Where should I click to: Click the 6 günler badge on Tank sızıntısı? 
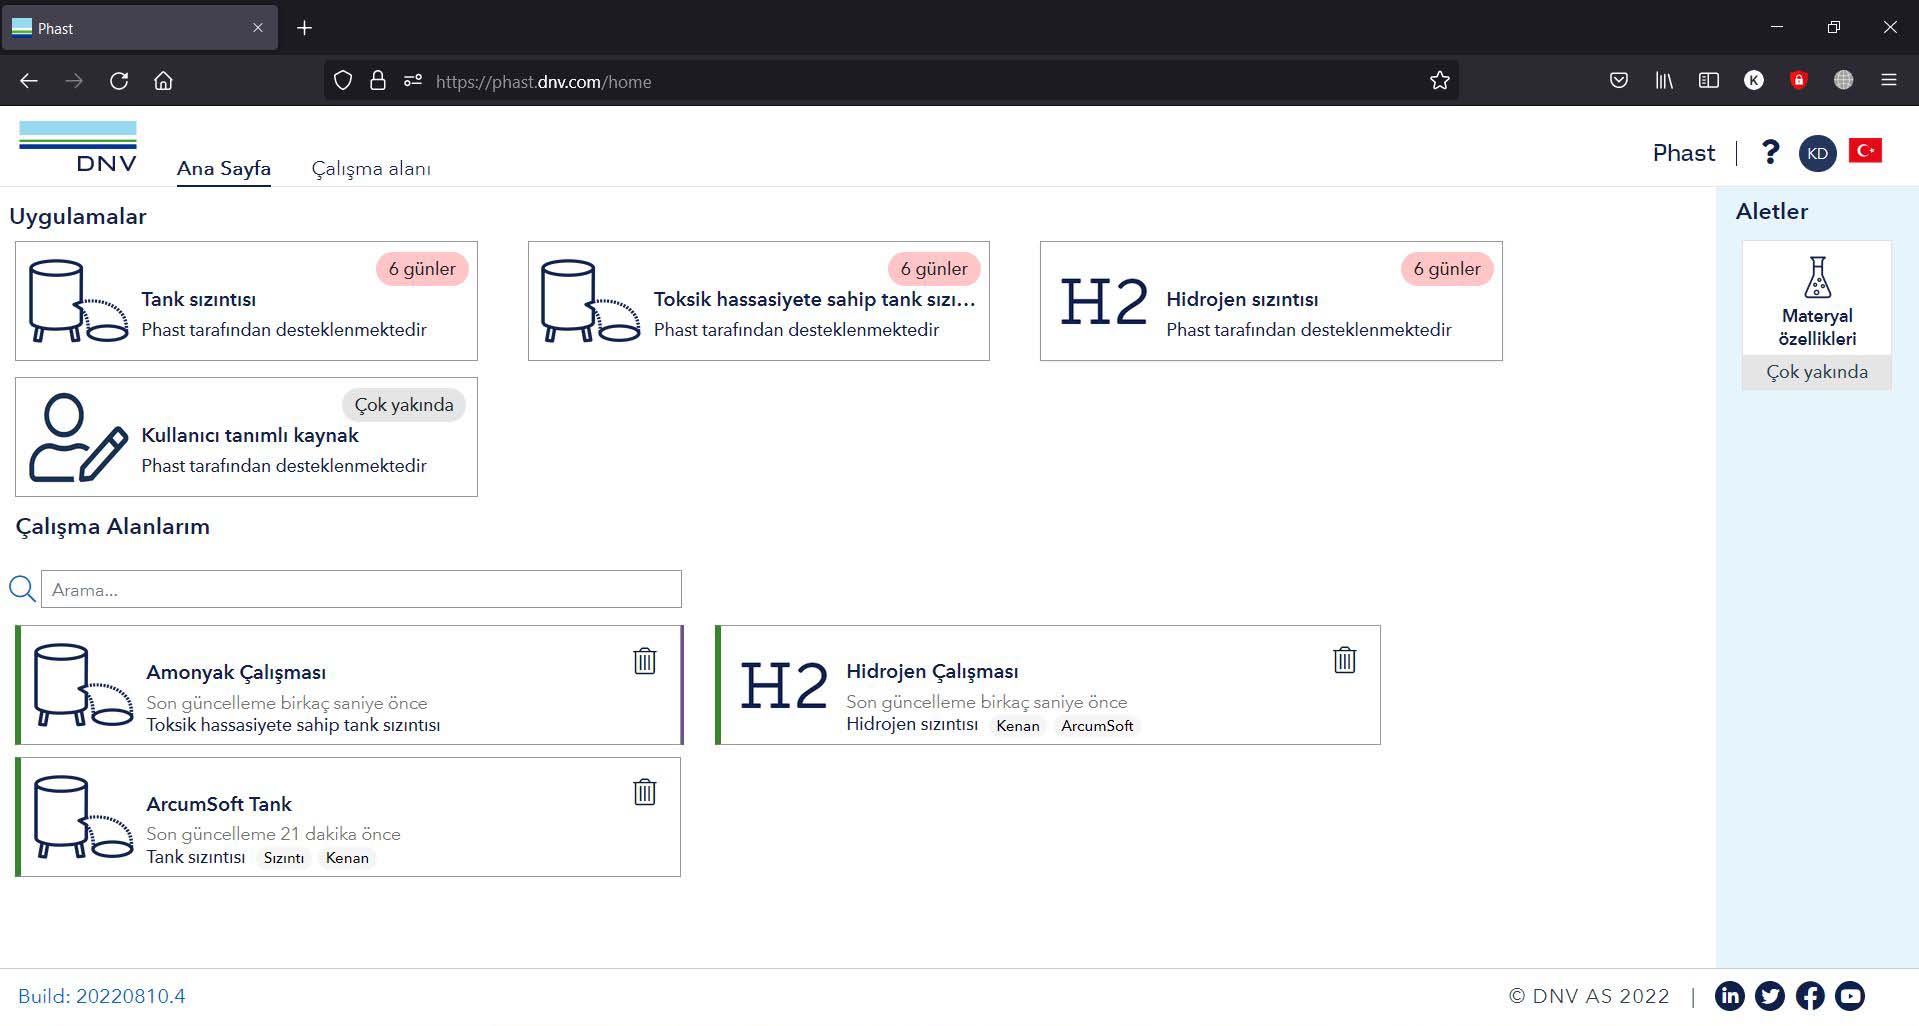point(422,269)
